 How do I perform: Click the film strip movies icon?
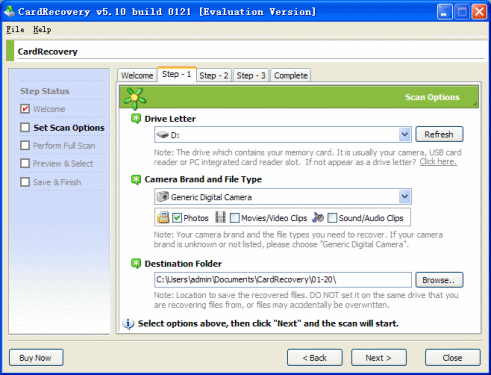pyautogui.click(x=220, y=217)
